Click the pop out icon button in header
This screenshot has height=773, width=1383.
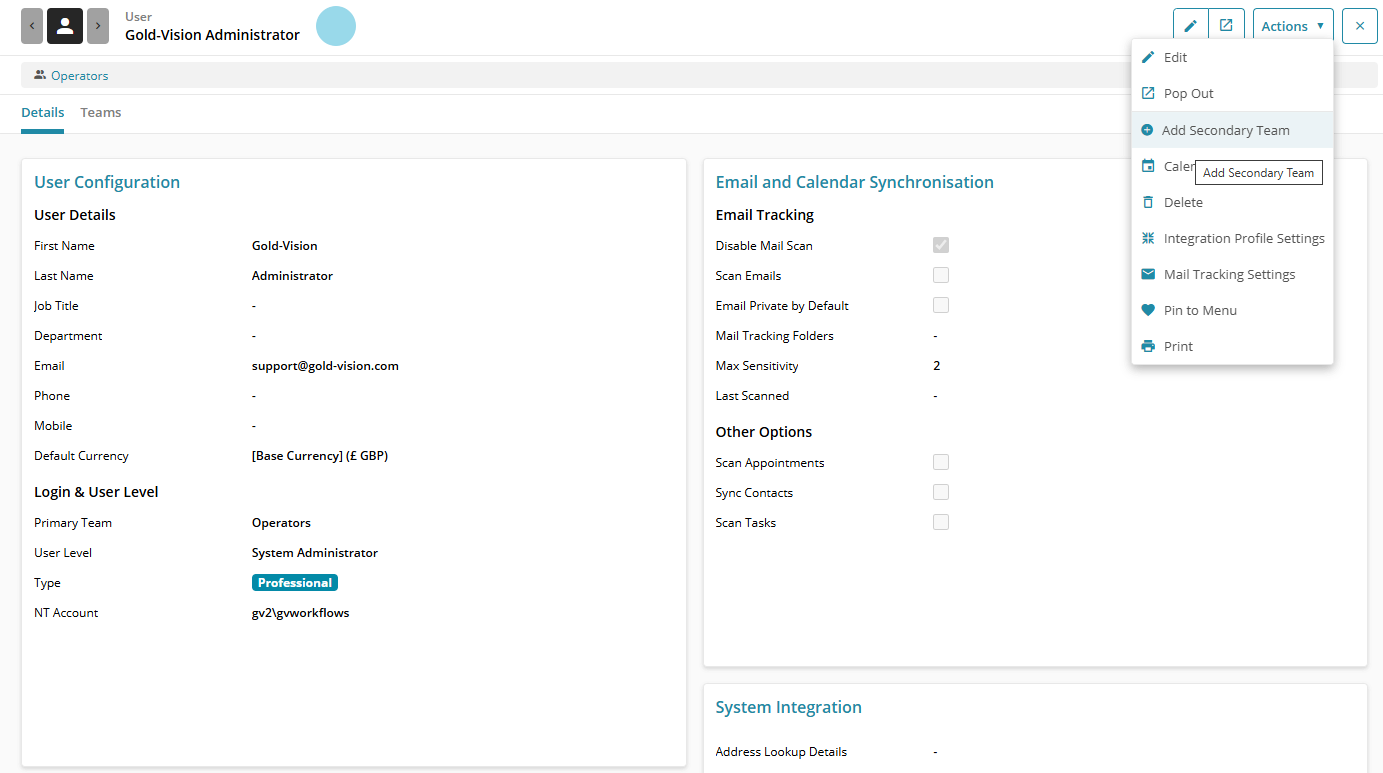tap(1226, 26)
